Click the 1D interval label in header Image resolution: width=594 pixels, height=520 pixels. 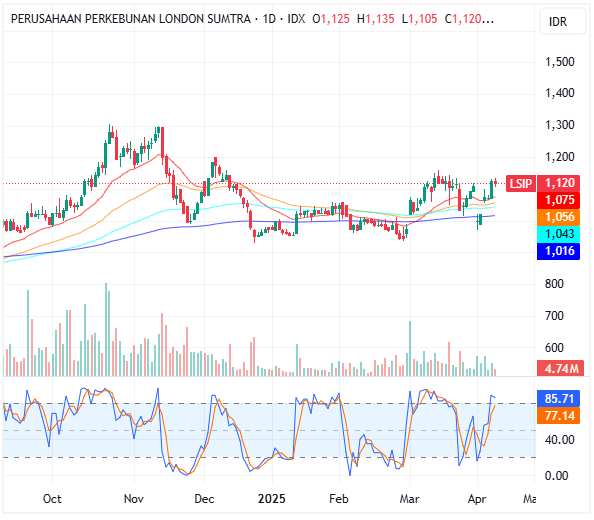click(x=269, y=19)
